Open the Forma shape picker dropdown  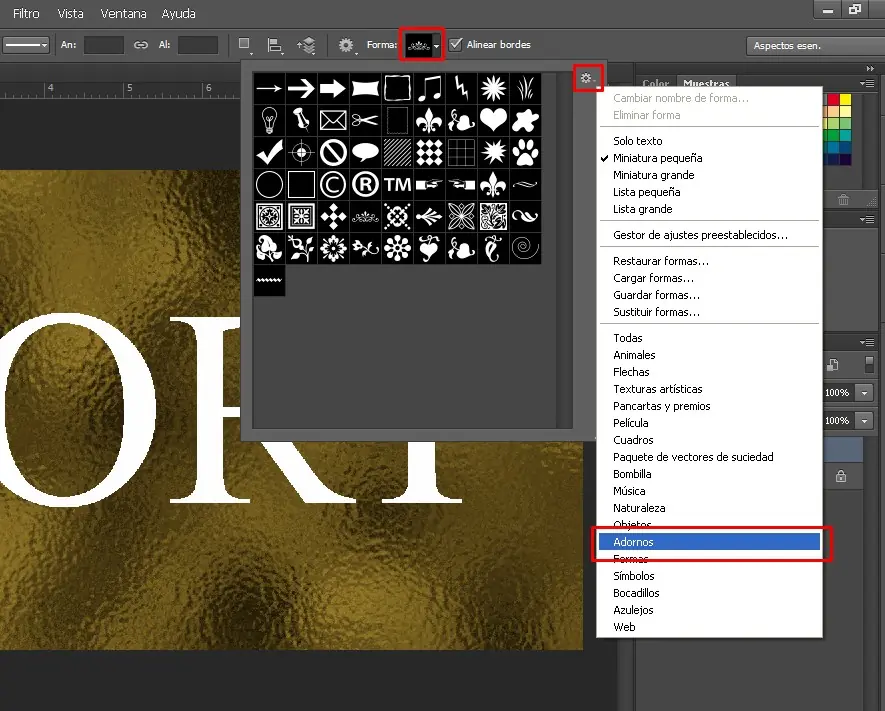coord(422,45)
